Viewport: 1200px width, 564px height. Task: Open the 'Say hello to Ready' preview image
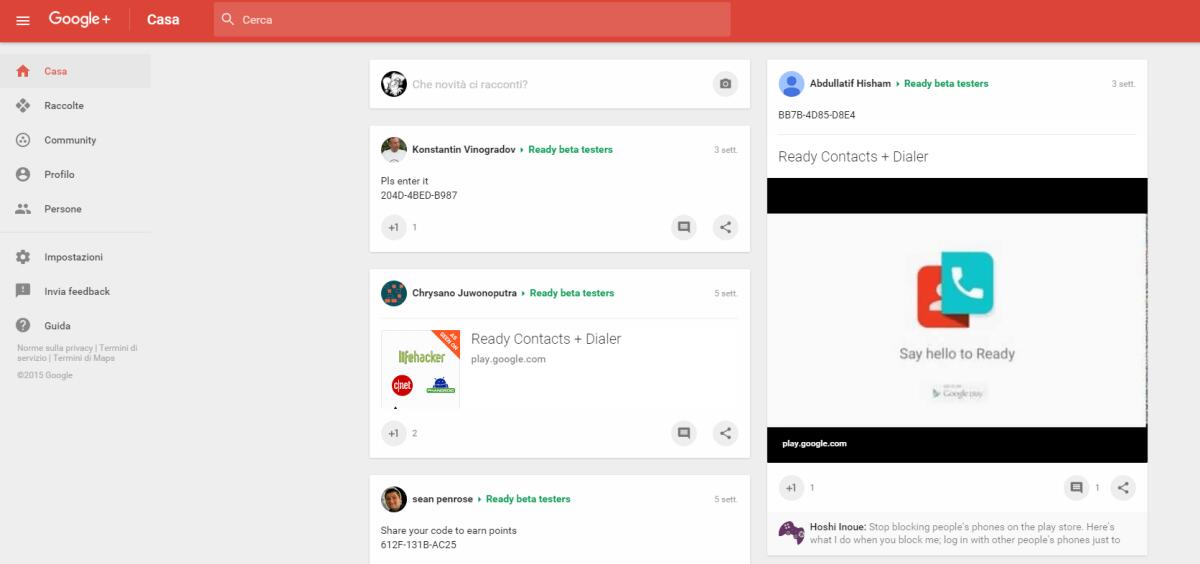957,320
